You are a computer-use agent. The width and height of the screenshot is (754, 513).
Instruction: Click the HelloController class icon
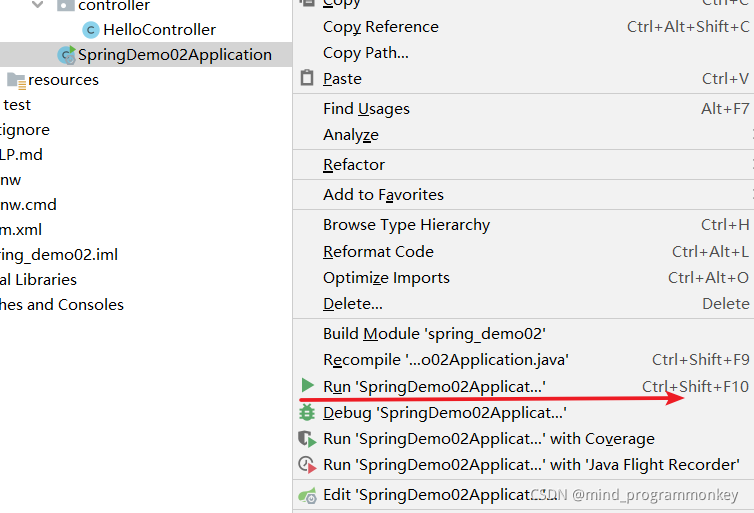tap(90, 30)
